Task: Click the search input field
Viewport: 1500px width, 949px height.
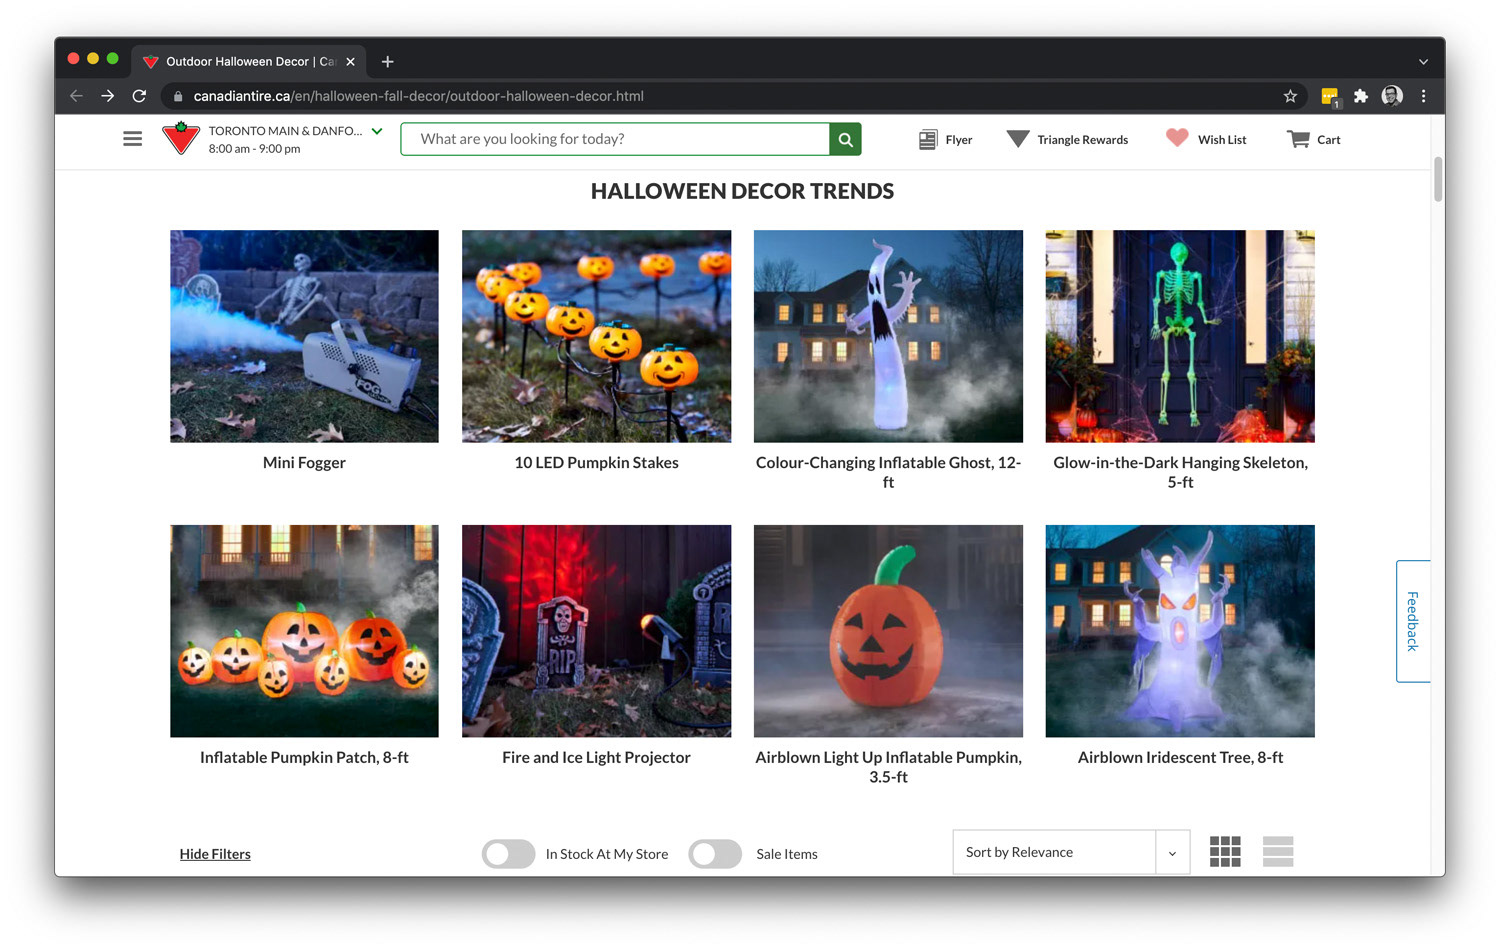Action: coord(615,139)
